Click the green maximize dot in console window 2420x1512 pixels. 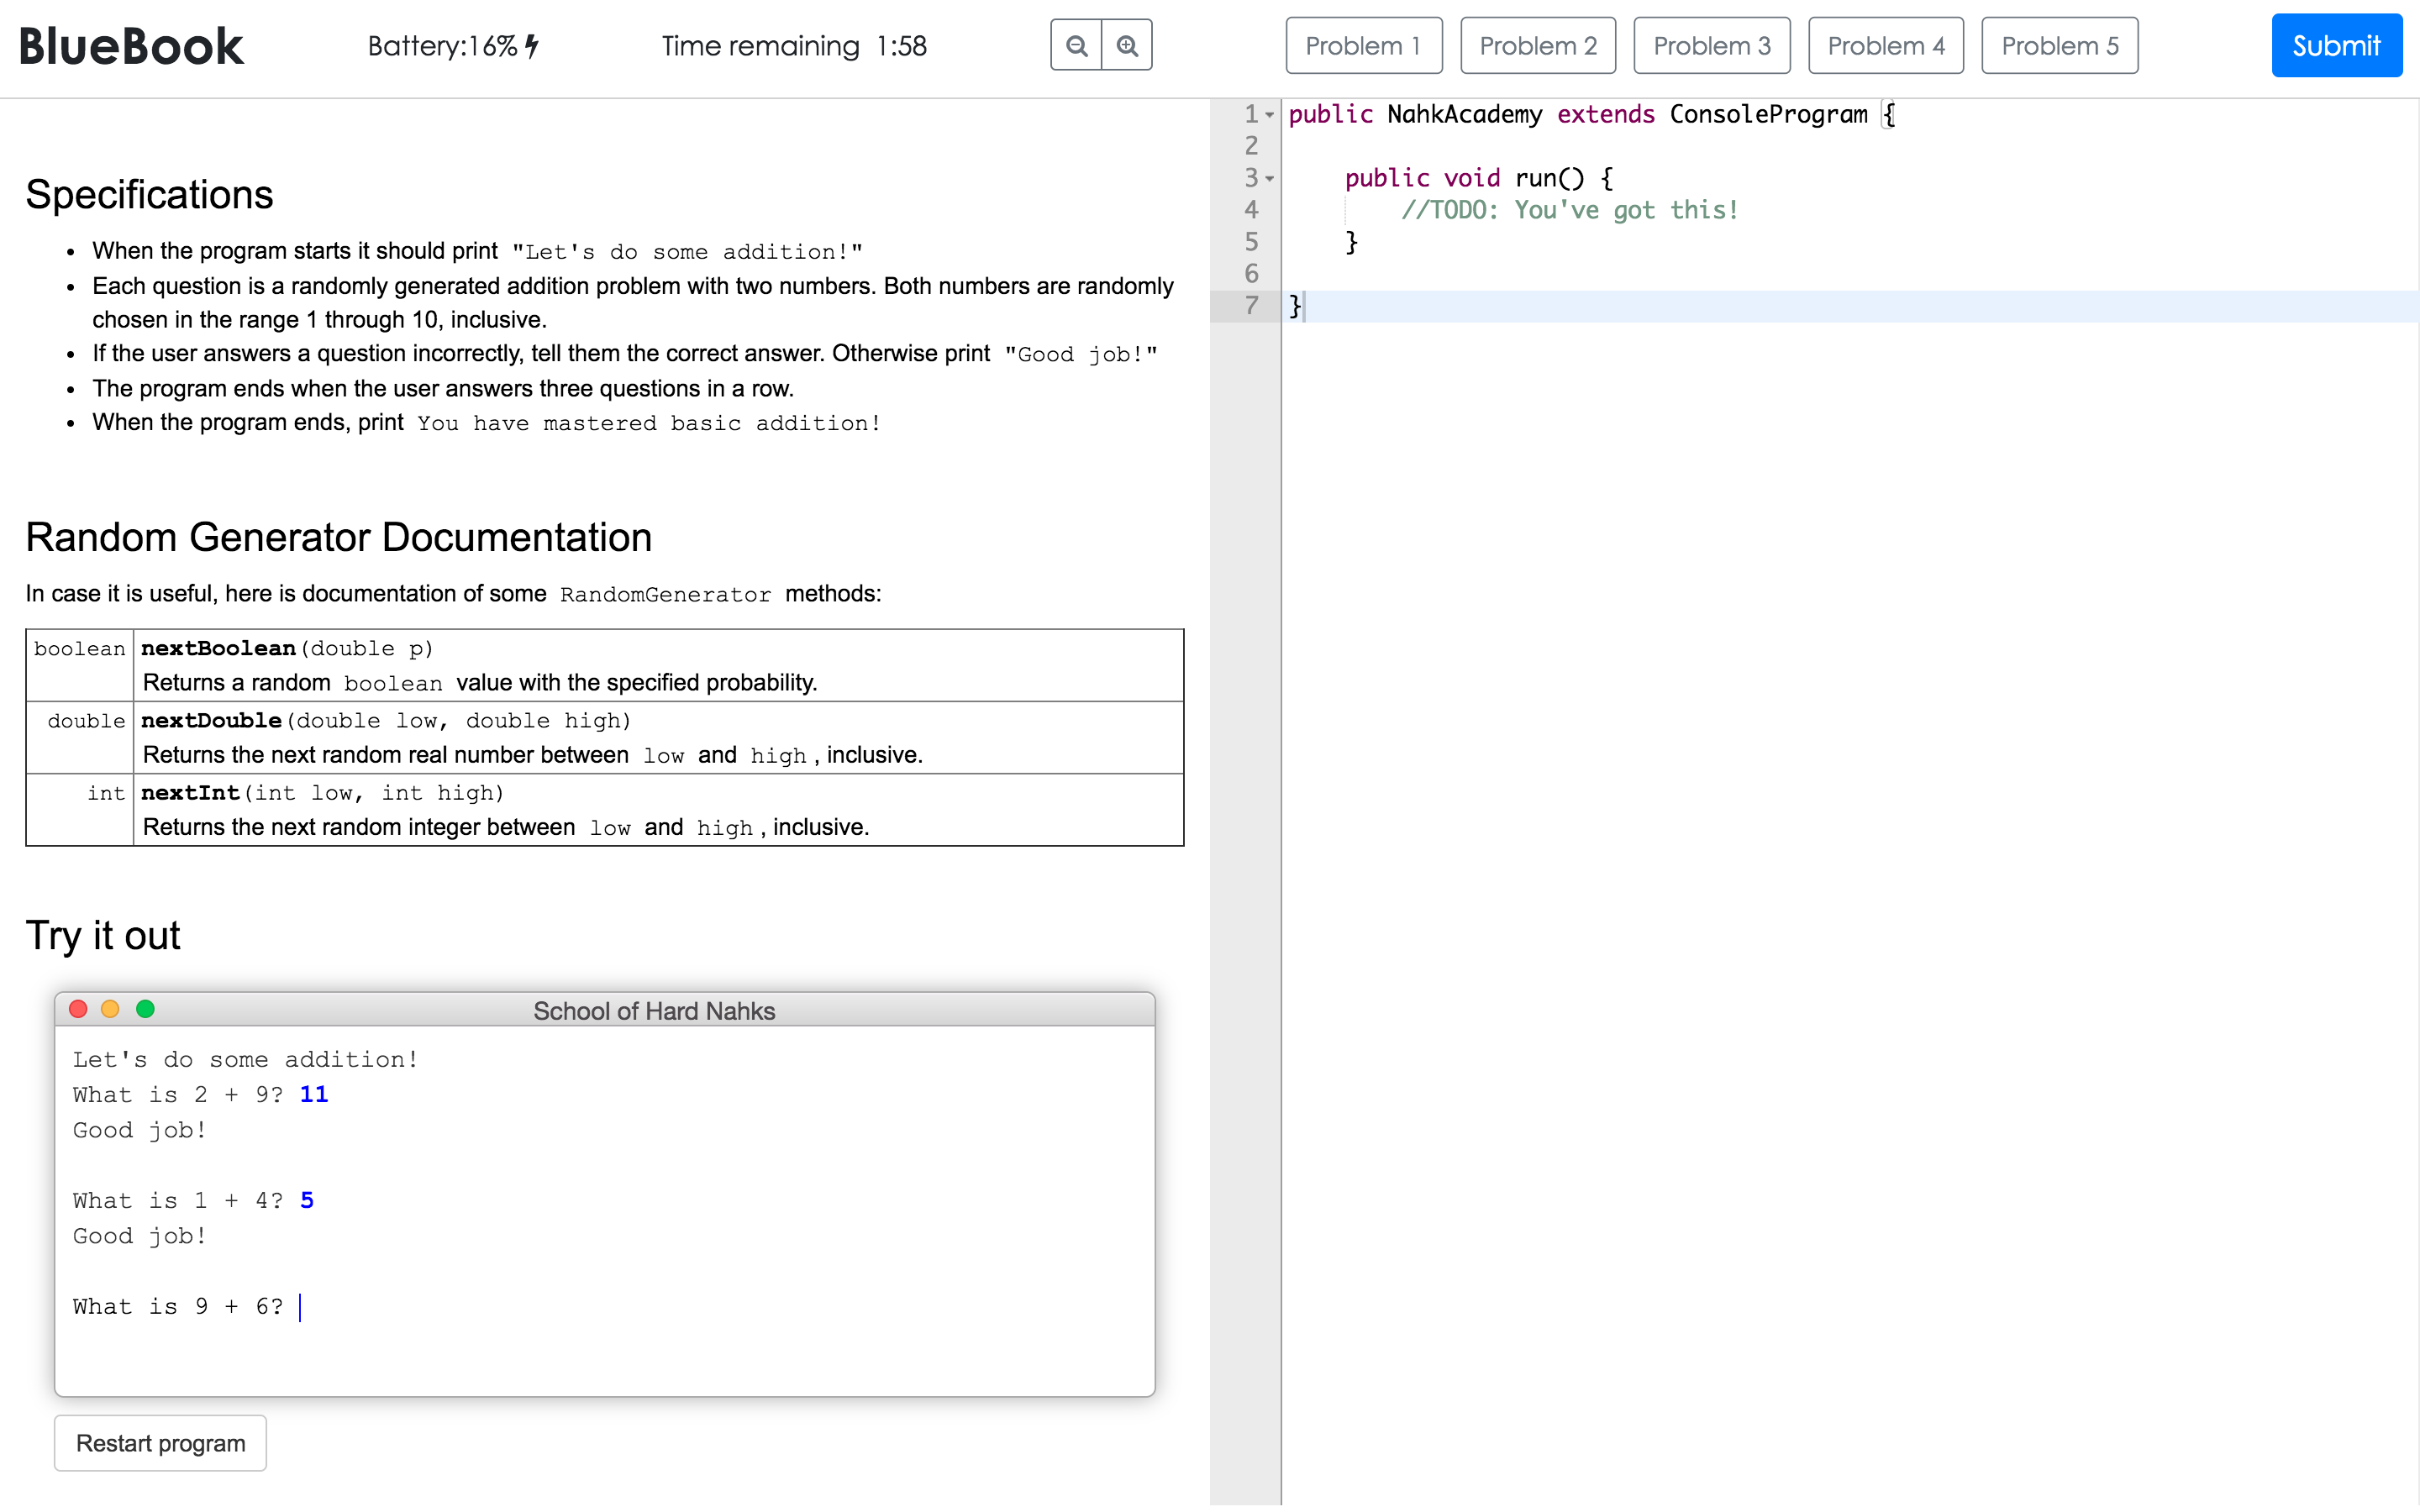point(145,1009)
